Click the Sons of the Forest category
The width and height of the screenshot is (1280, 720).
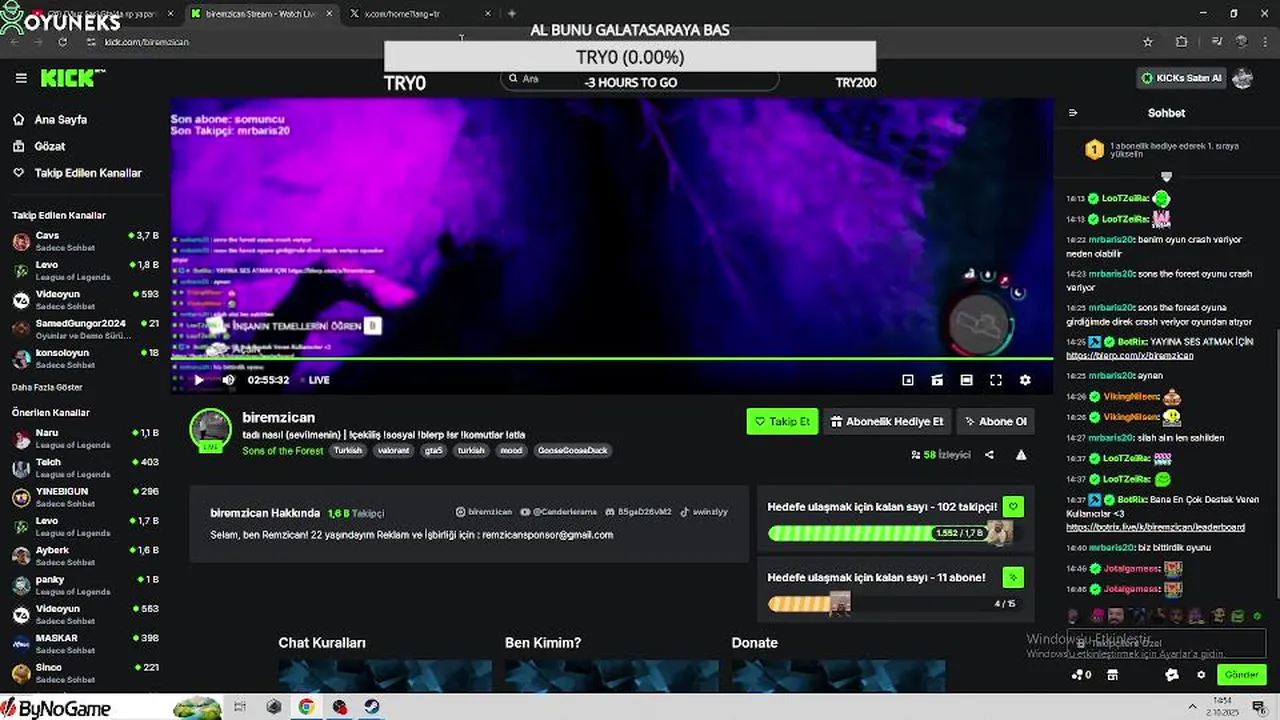(x=282, y=451)
